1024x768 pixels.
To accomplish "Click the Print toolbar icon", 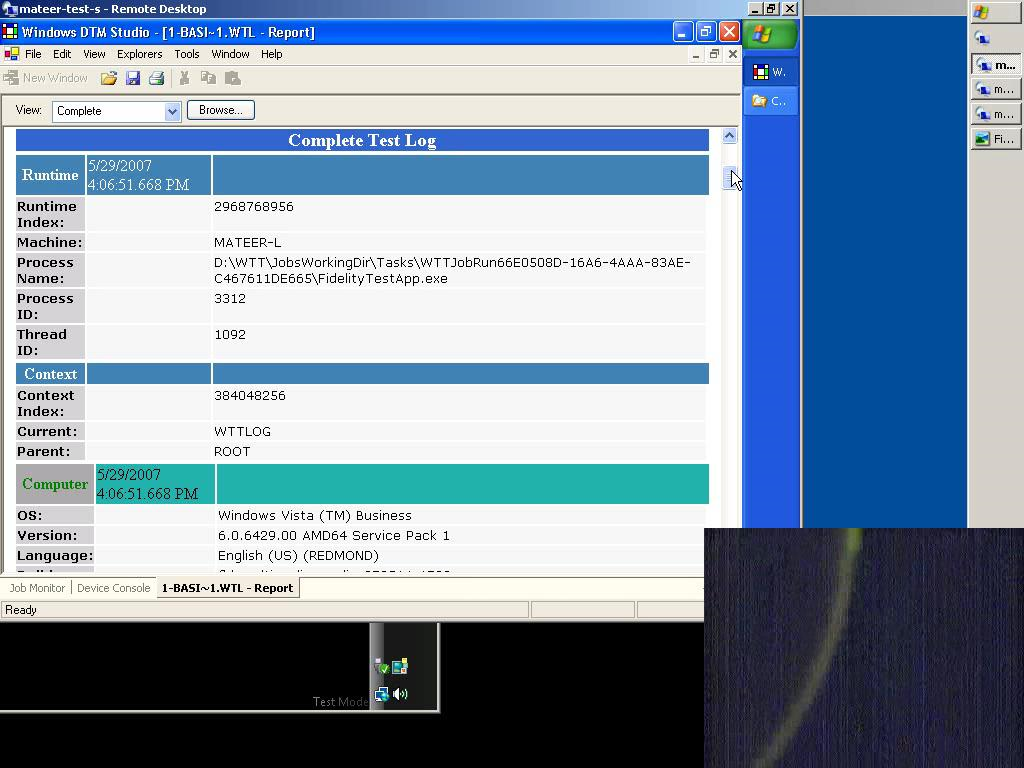I will (156, 78).
